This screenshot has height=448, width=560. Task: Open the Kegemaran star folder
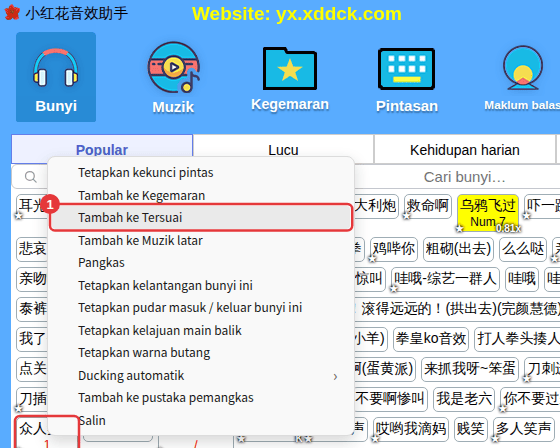coord(290,79)
